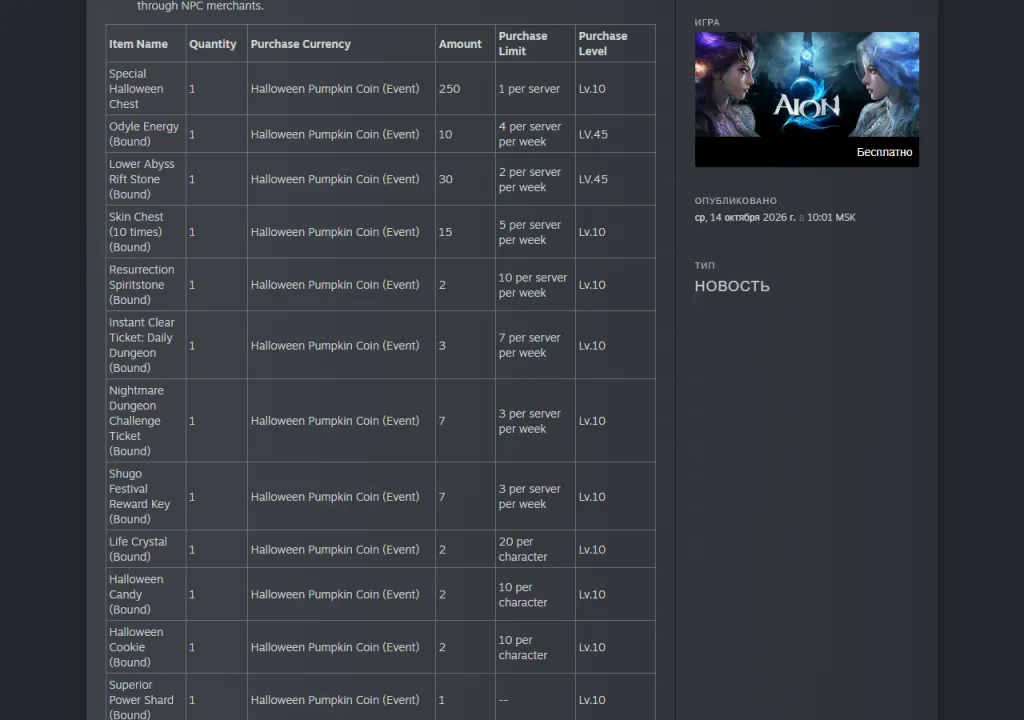Select the Odyle Energy (Bound) item cell

(144, 134)
